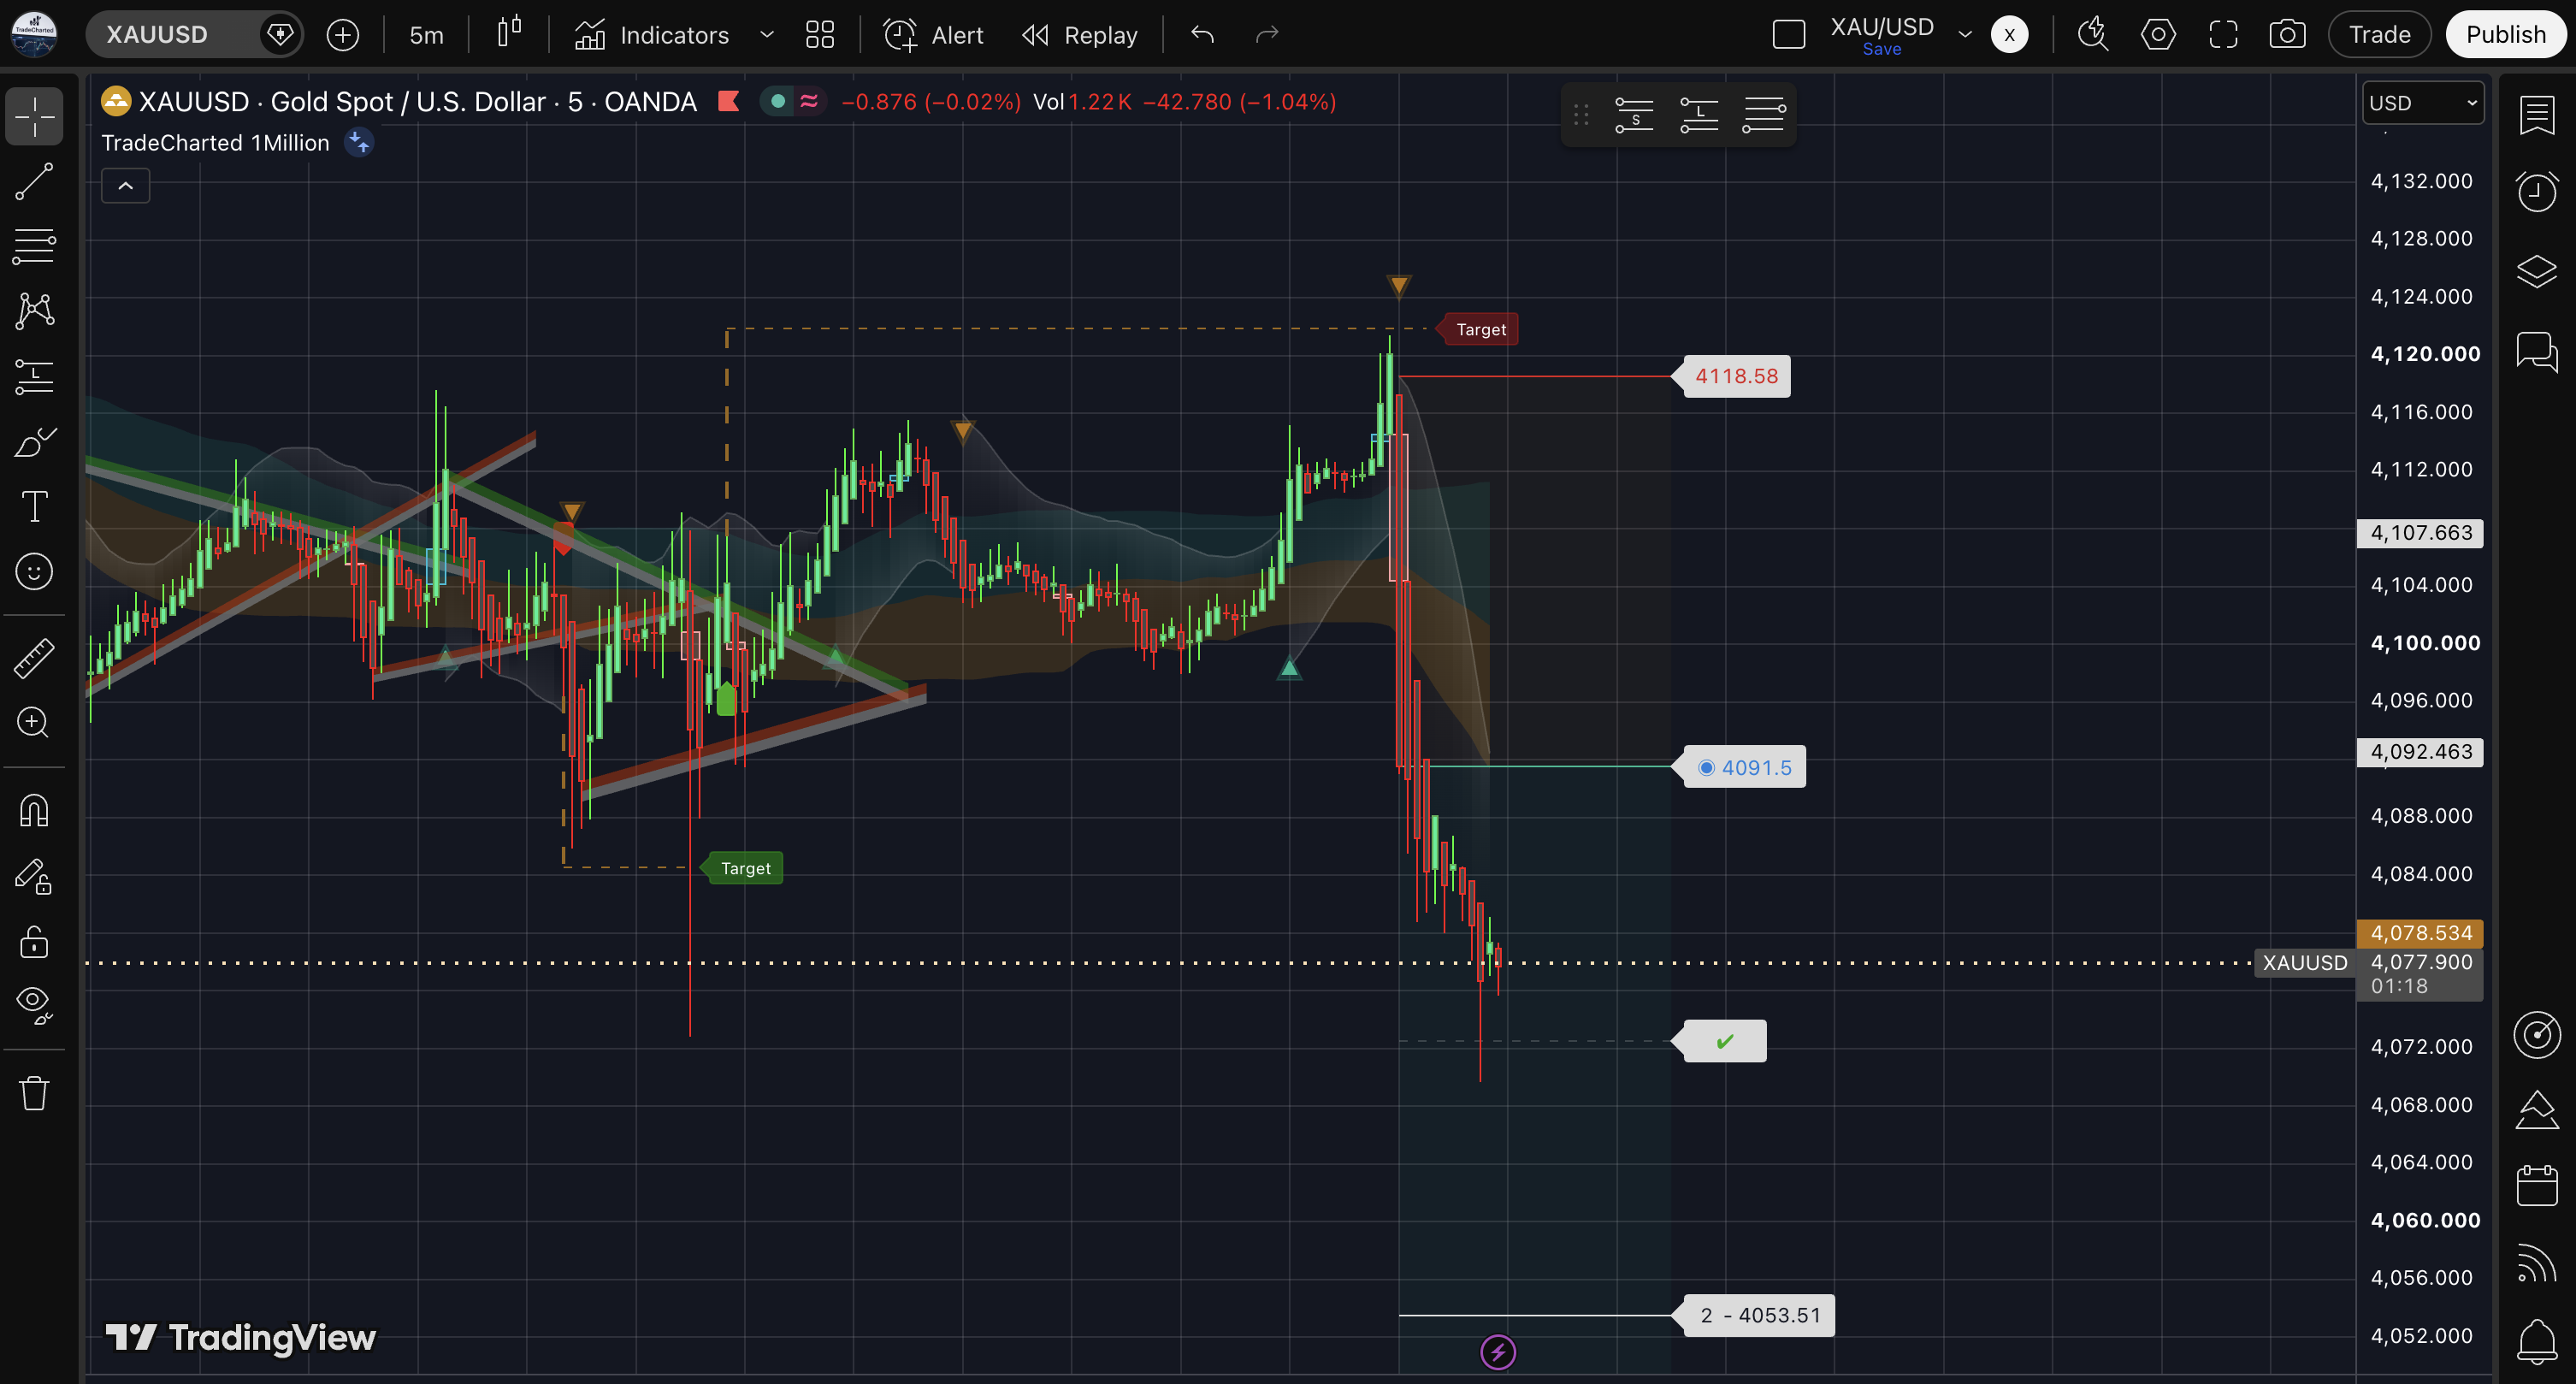Start bar Replay mode
The height and width of the screenshot is (1384, 2576).
[x=1080, y=35]
